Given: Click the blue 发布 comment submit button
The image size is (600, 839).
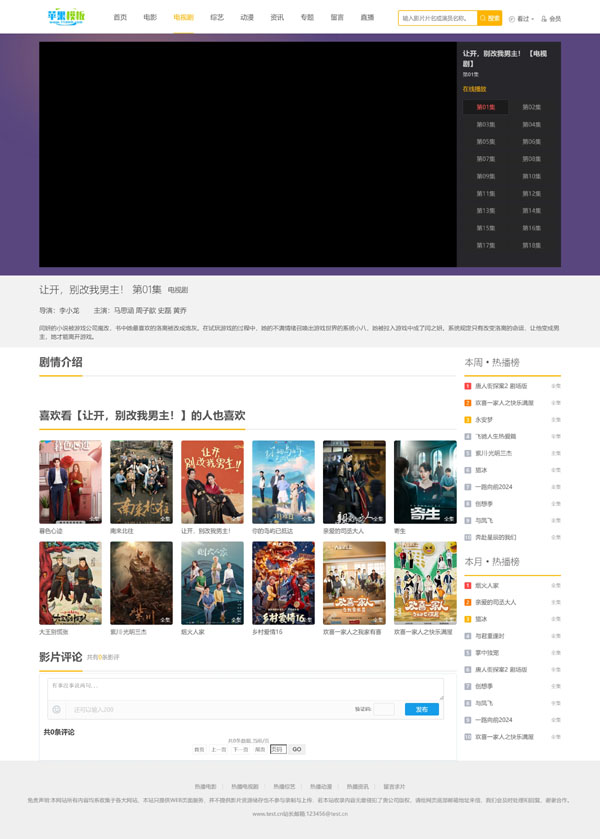Looking at the screenshot, I should click(421, 709).
